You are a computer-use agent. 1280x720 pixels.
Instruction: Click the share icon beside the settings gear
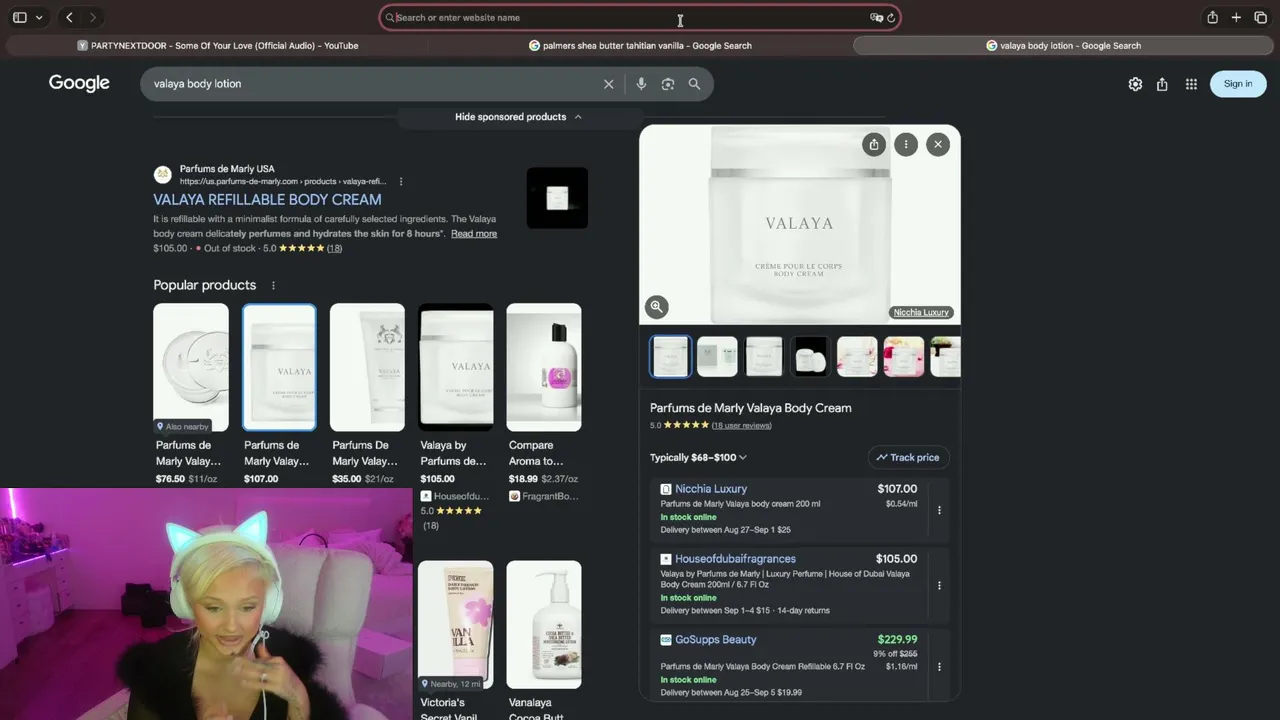click(1162, 84)
